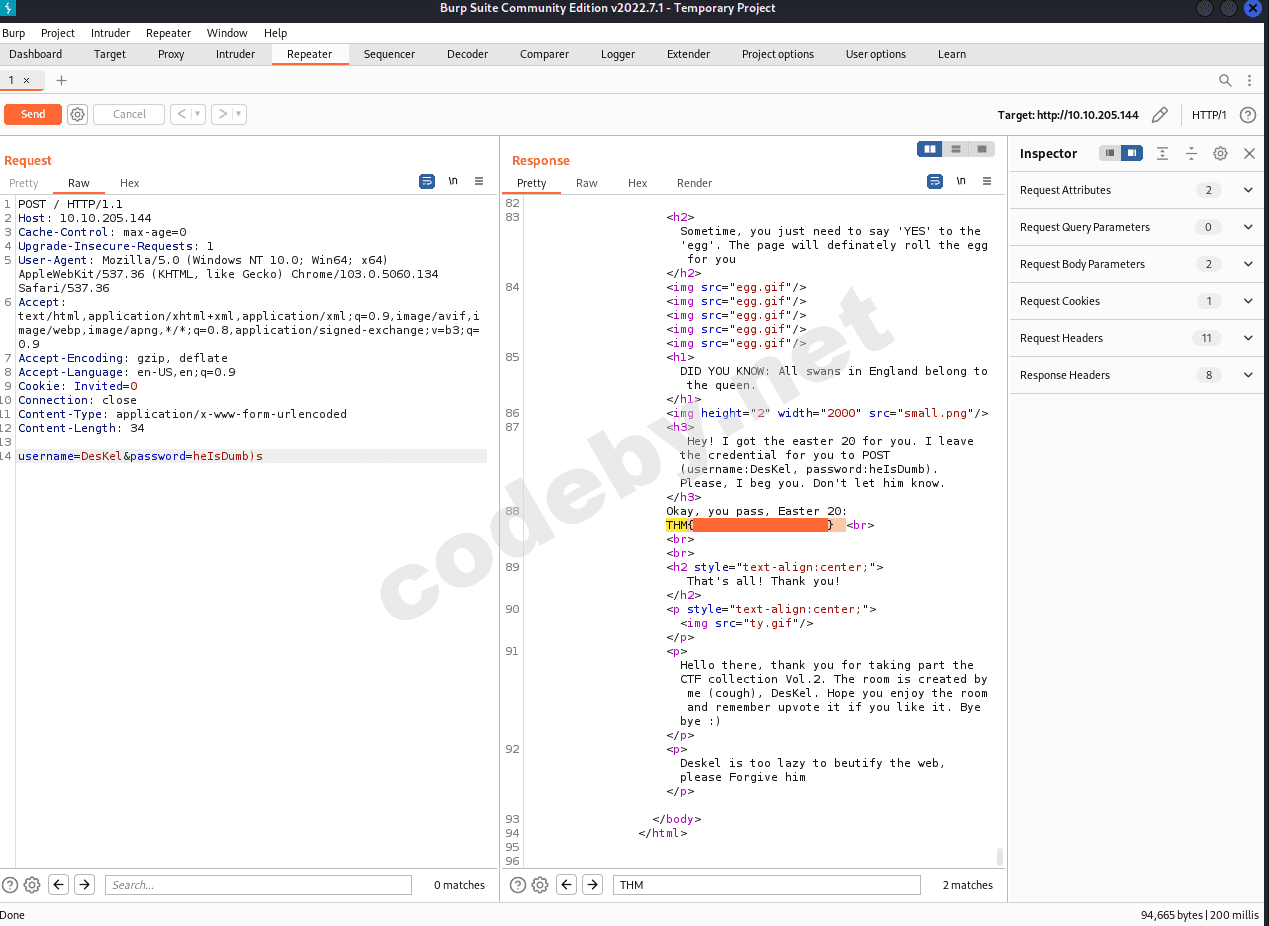Select the Render response view tab
This screenshot has height=926, width=1269.
coord(694,183)
